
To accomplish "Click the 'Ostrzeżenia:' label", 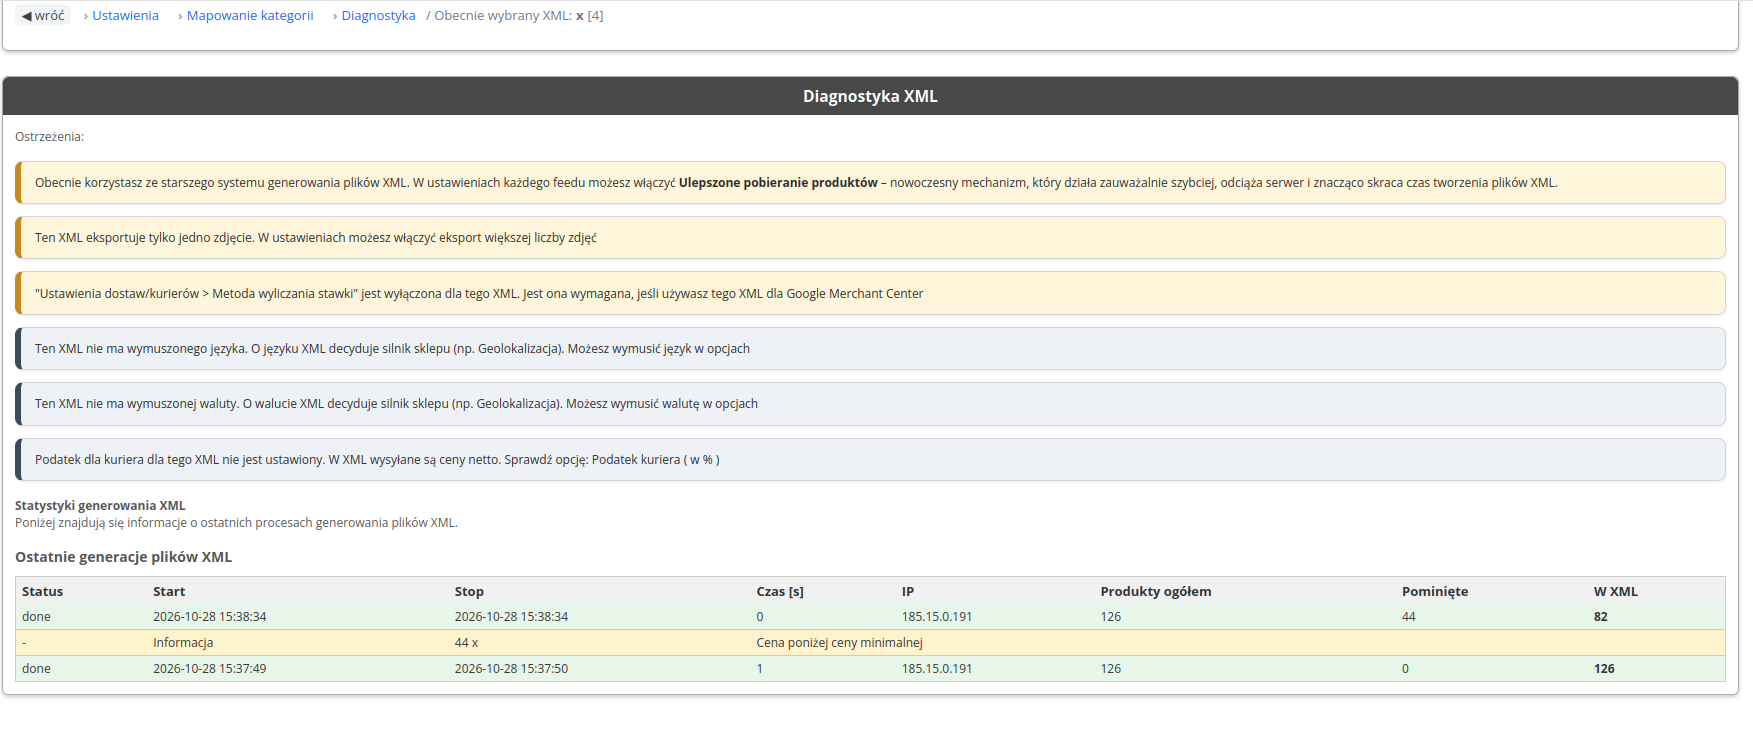I will point(50,137).
